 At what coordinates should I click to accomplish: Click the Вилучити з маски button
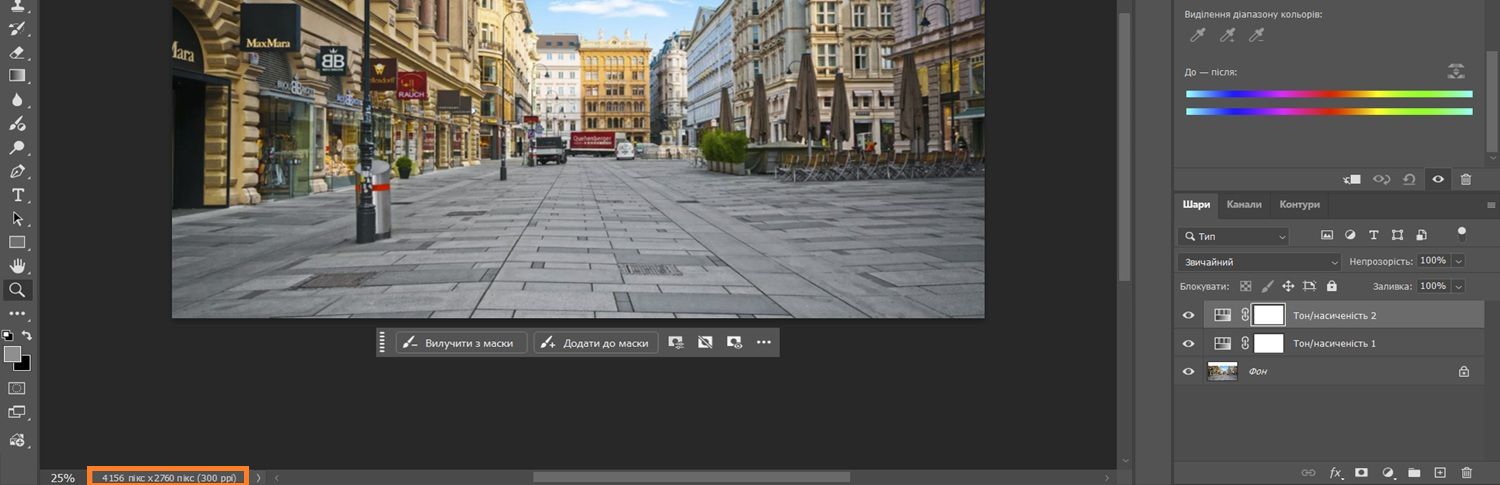[x=461, y=342]
